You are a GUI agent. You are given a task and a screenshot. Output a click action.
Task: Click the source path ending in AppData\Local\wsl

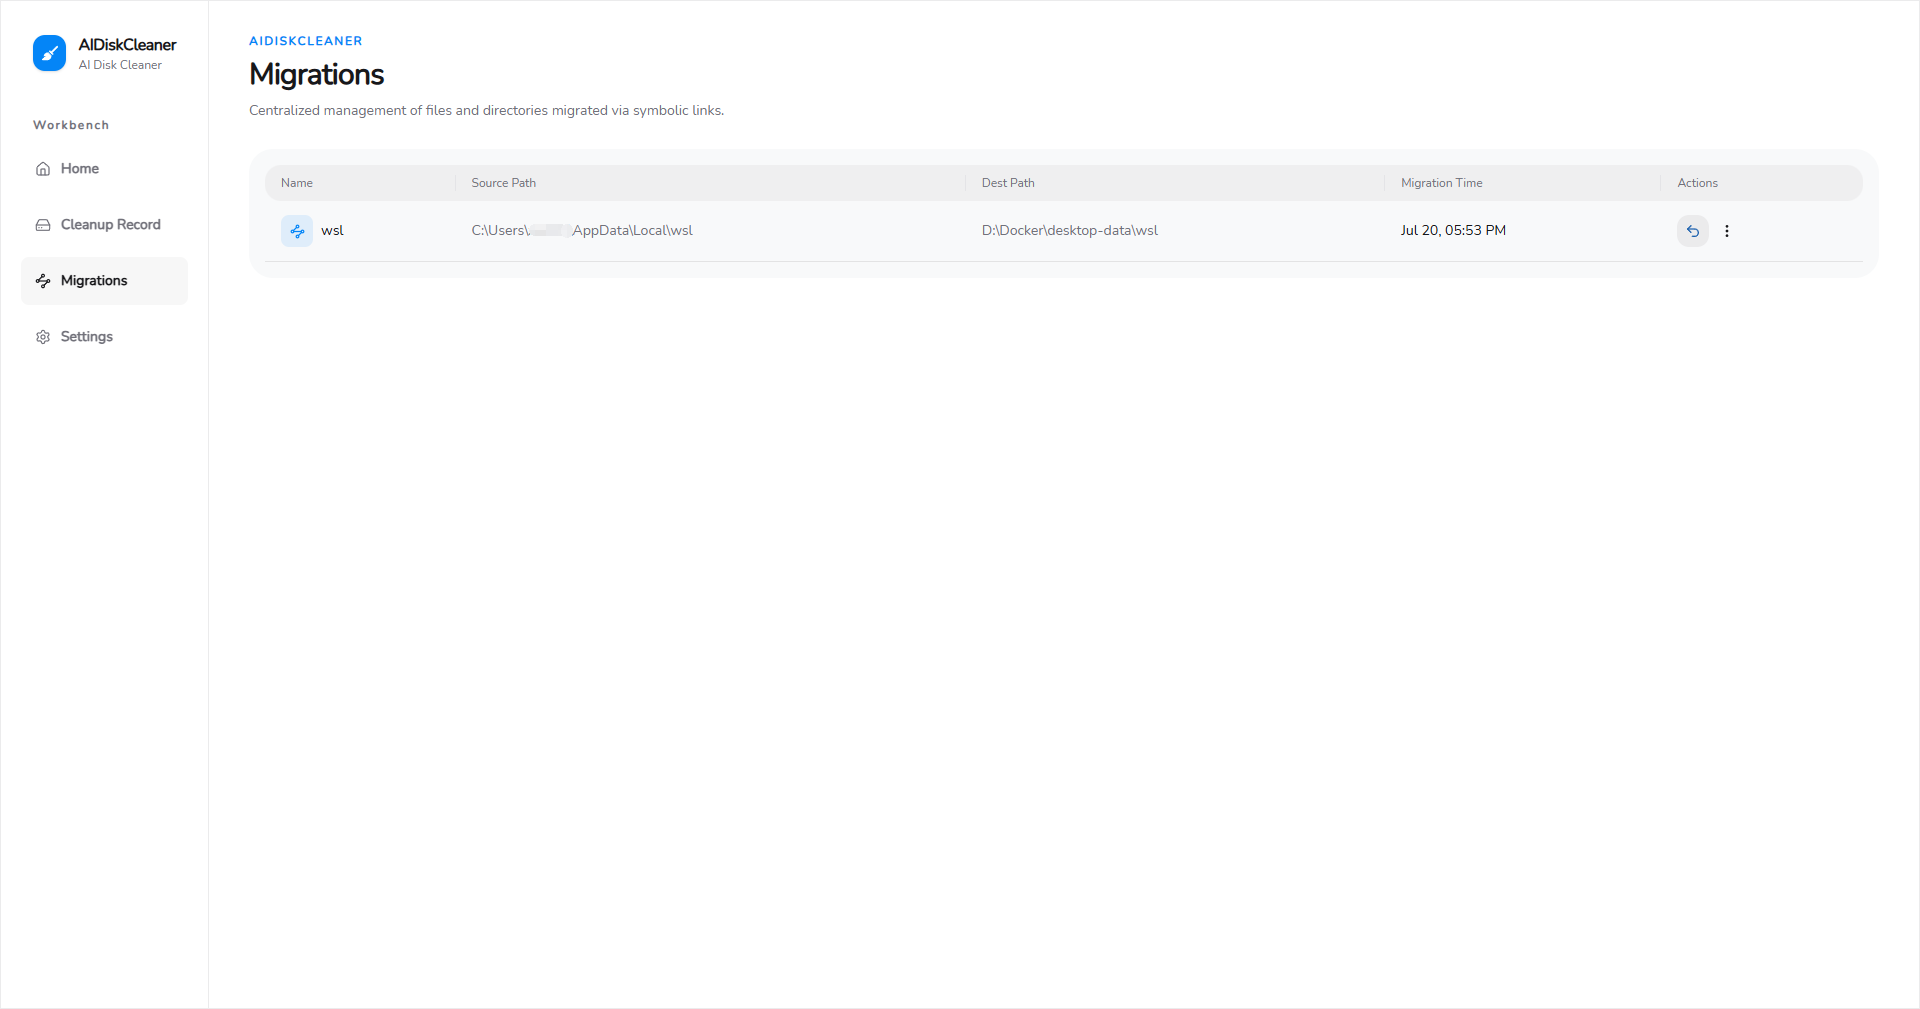click(582, 231)
